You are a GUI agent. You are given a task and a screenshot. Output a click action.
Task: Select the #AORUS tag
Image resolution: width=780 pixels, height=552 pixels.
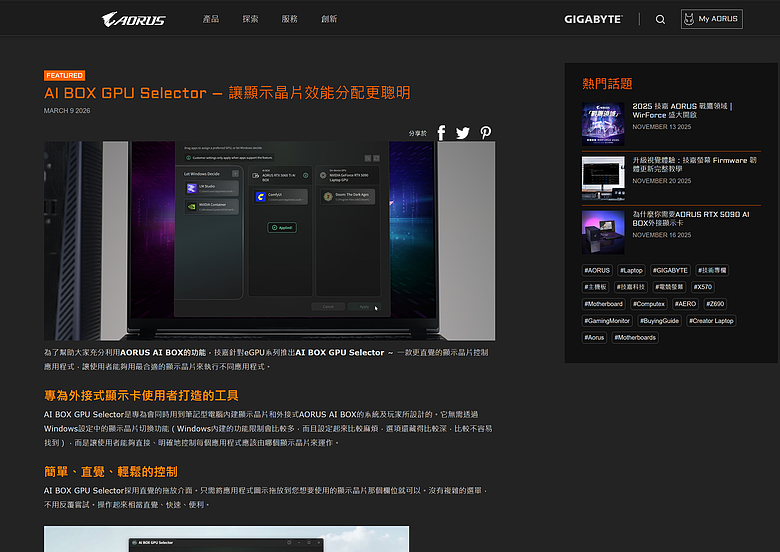coord(597,271)
